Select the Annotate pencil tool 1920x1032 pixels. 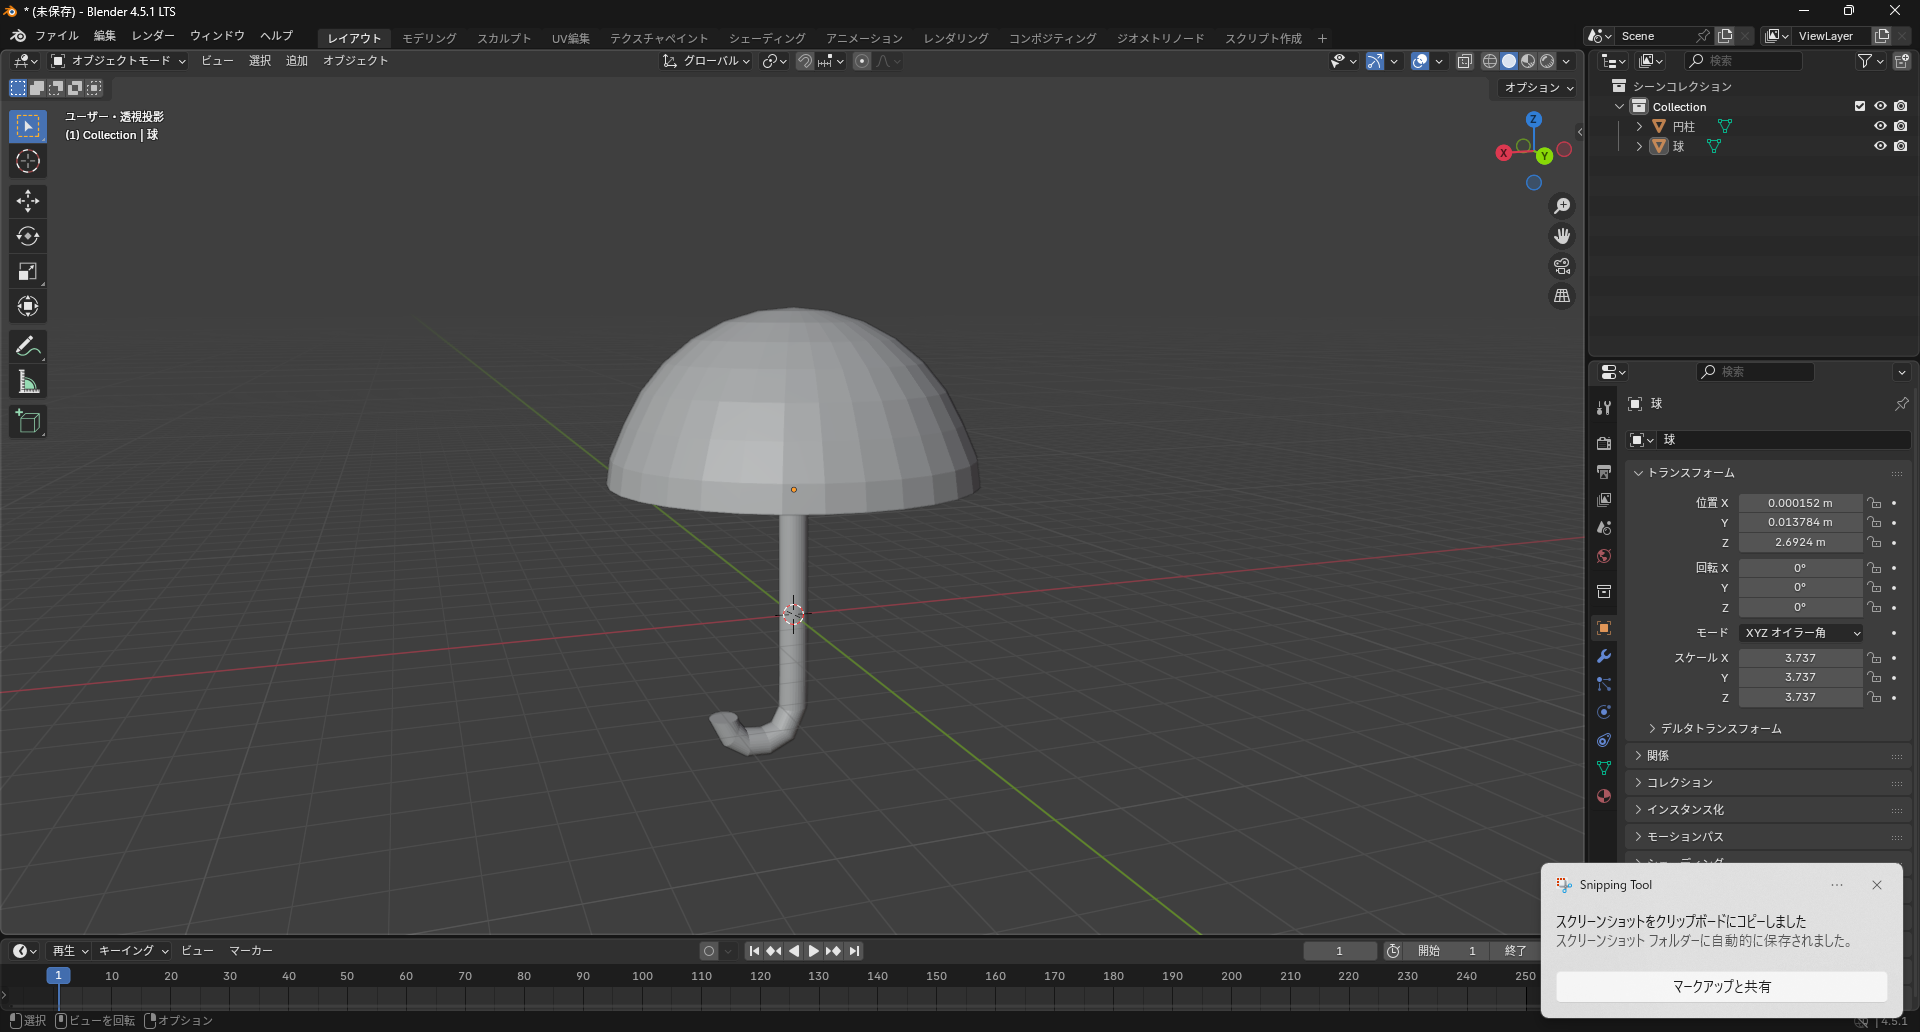[x=28, y=347]
